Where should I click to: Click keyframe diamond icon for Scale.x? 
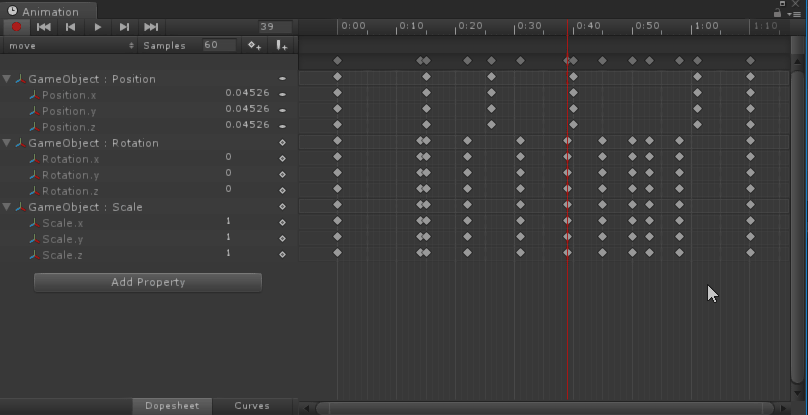click(x=282, y=223)
